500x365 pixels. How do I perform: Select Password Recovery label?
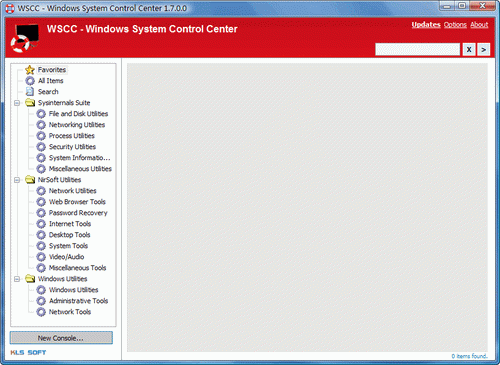click(x=78, y=213)
